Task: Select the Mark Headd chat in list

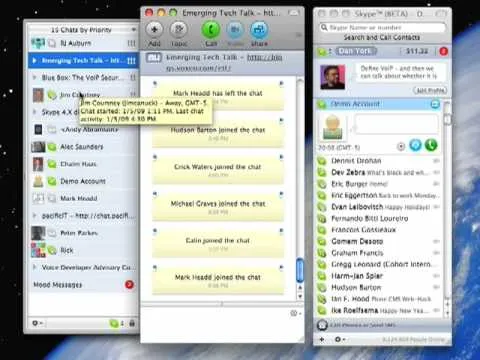Action: click(x=83, y=198)
